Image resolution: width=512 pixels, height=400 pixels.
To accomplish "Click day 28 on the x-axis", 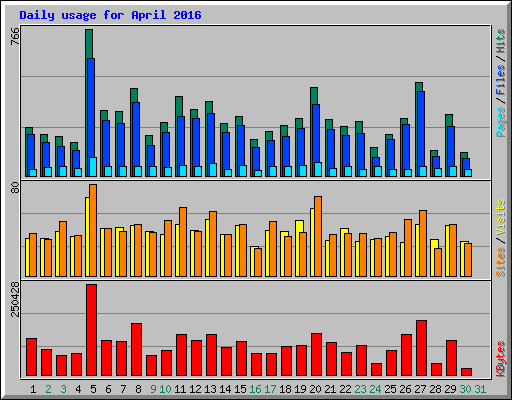I will tap(435, 389).
